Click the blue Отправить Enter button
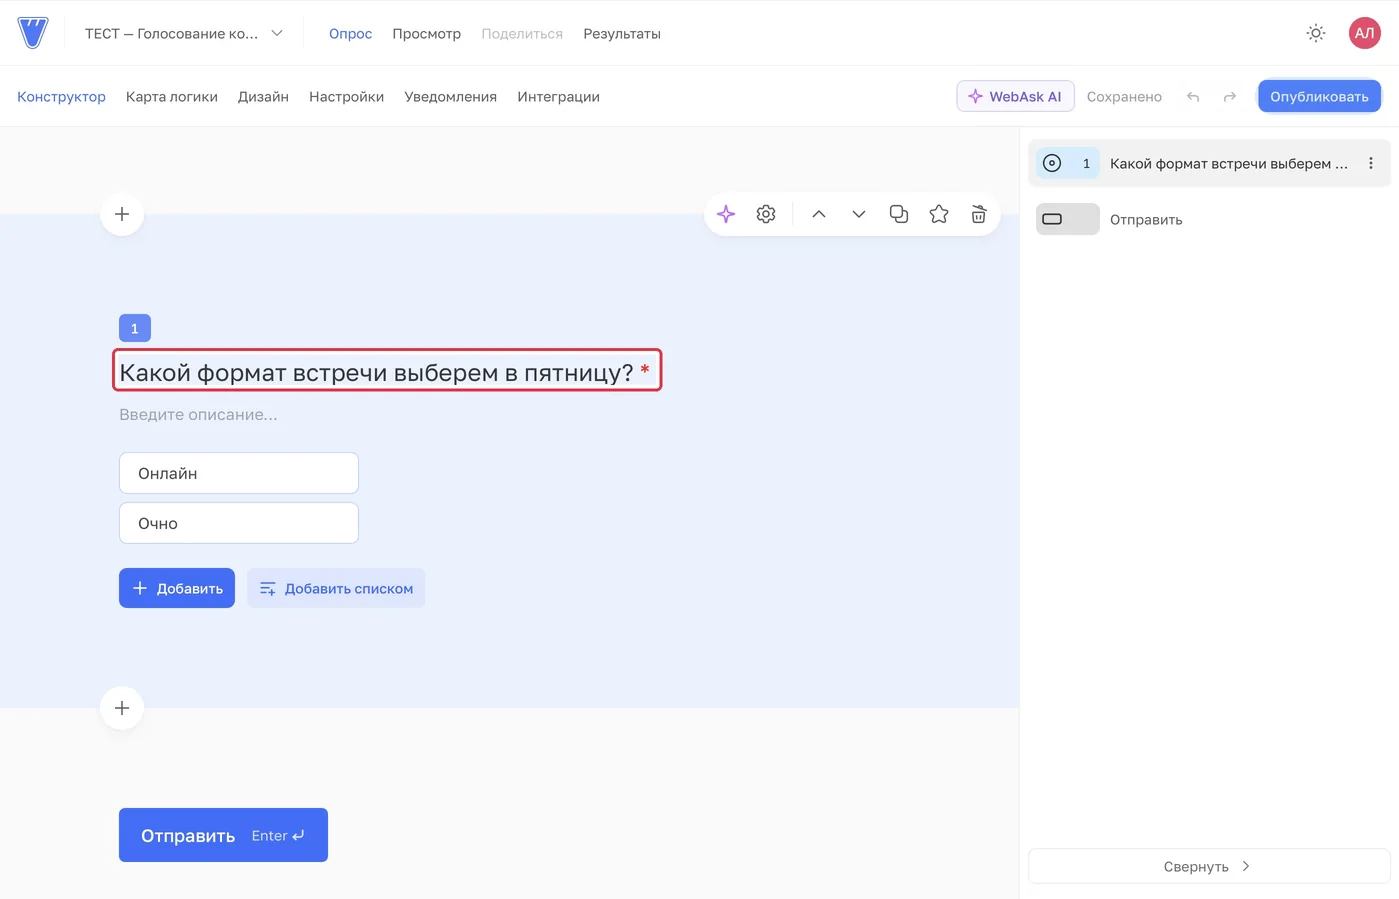 pyautogui.click(x=223, y=835)
